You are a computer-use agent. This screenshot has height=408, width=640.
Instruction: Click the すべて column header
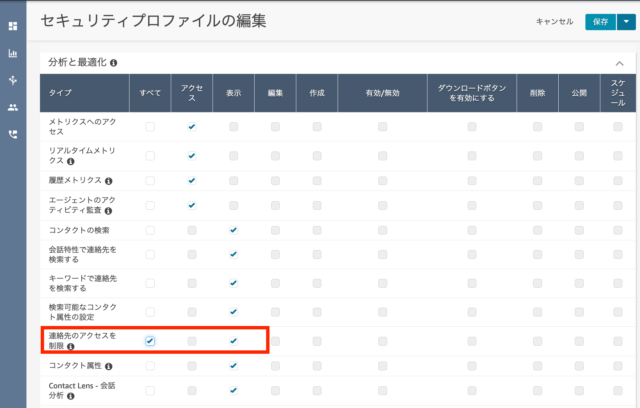(150, 93)
